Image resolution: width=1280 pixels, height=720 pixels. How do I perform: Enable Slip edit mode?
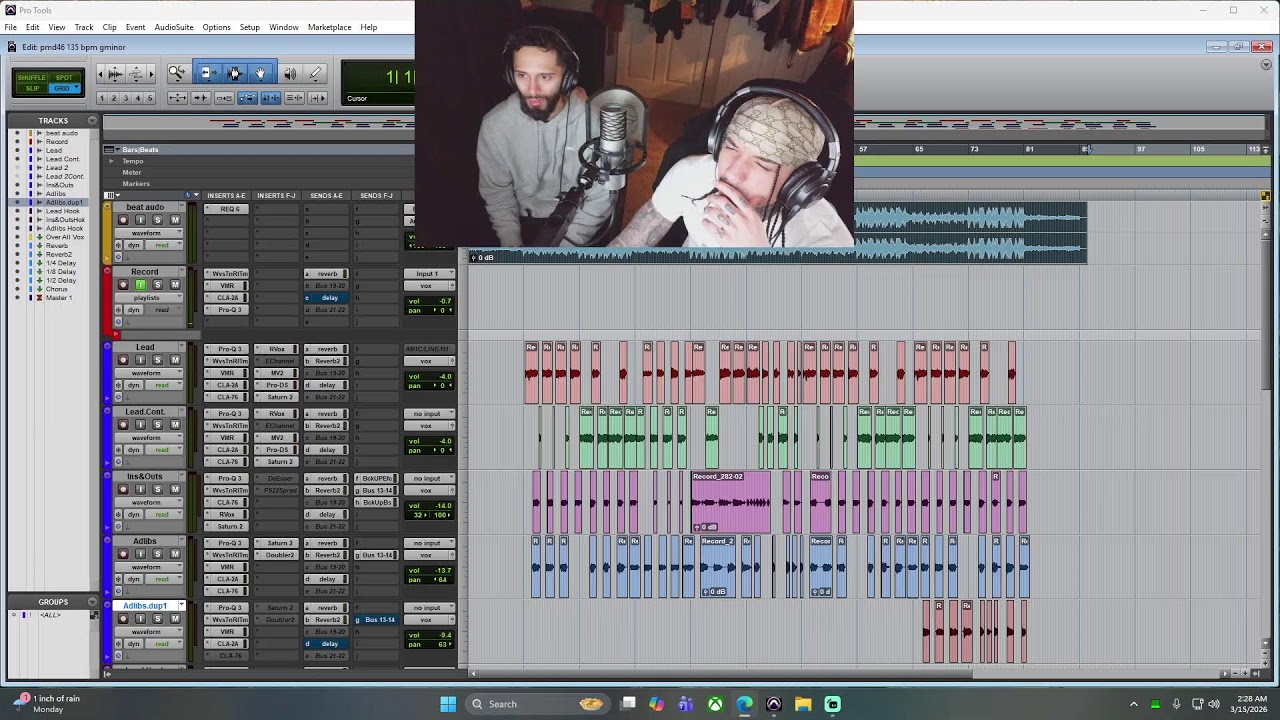pos(31,88)
